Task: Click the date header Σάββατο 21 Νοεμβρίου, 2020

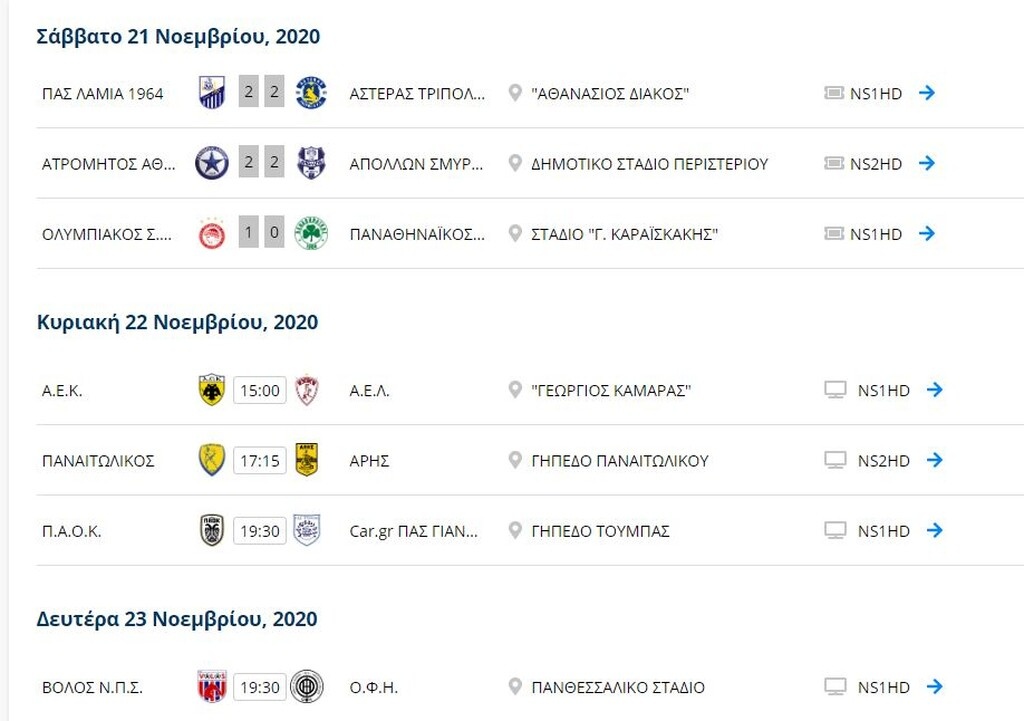Action: (x=177, y=36)
